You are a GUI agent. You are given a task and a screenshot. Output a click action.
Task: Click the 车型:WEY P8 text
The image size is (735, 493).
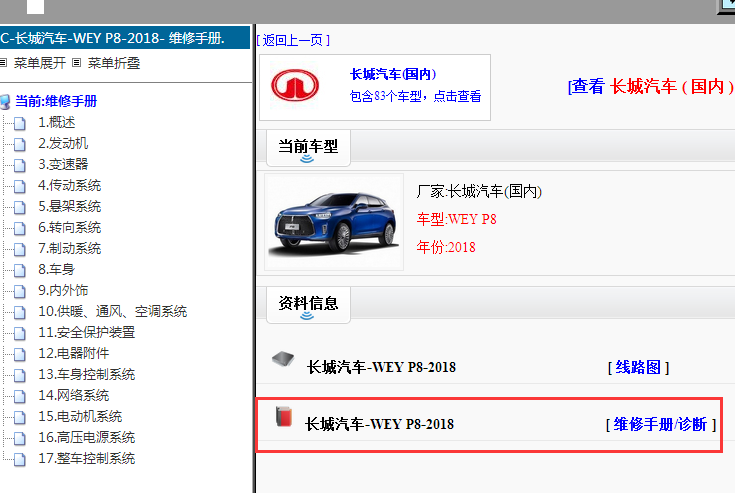[x=457, y=219]
